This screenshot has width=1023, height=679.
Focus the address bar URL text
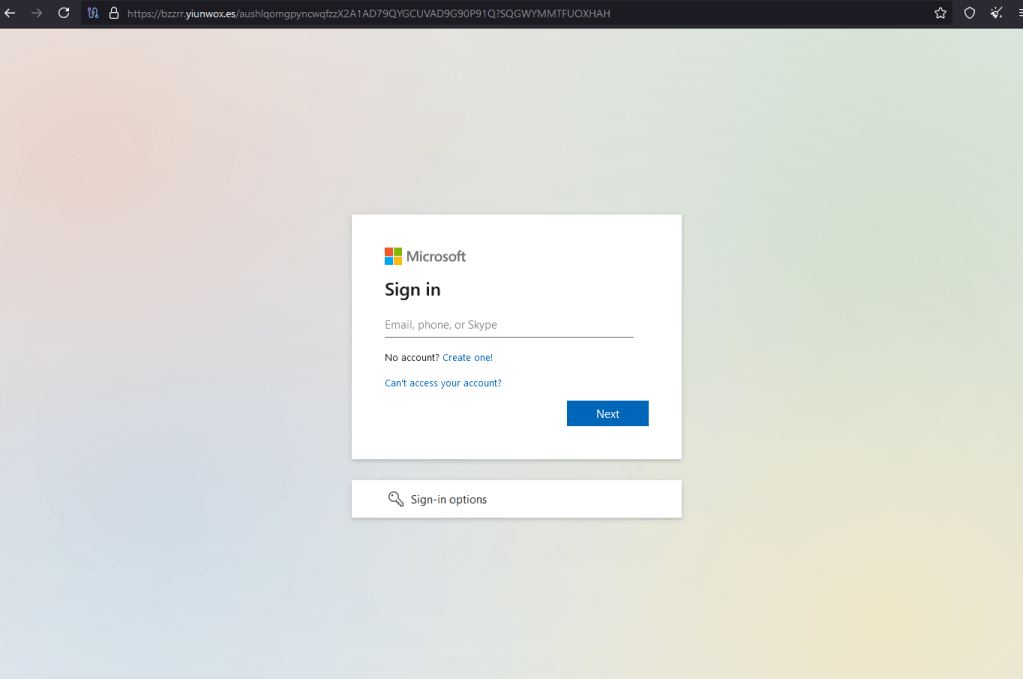coord(368,13)
